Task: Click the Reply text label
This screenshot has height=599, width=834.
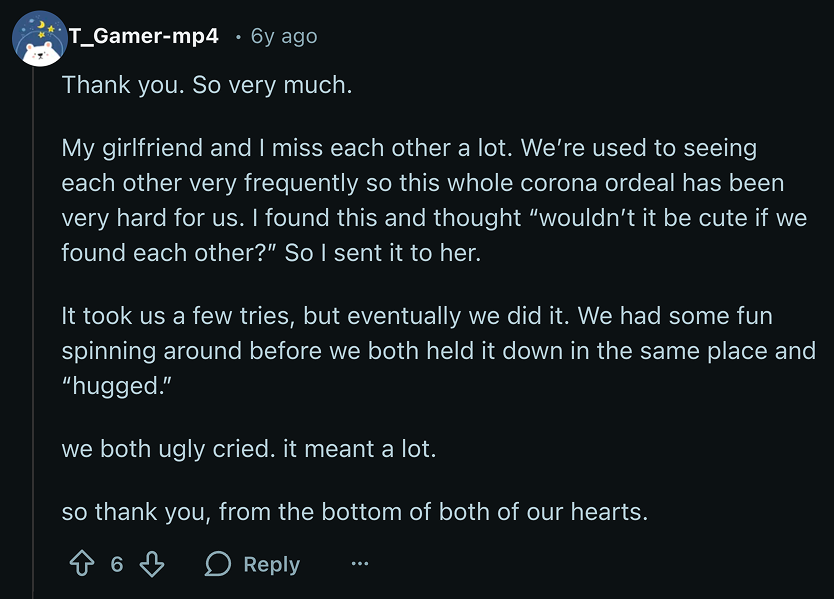Action: 271,565
